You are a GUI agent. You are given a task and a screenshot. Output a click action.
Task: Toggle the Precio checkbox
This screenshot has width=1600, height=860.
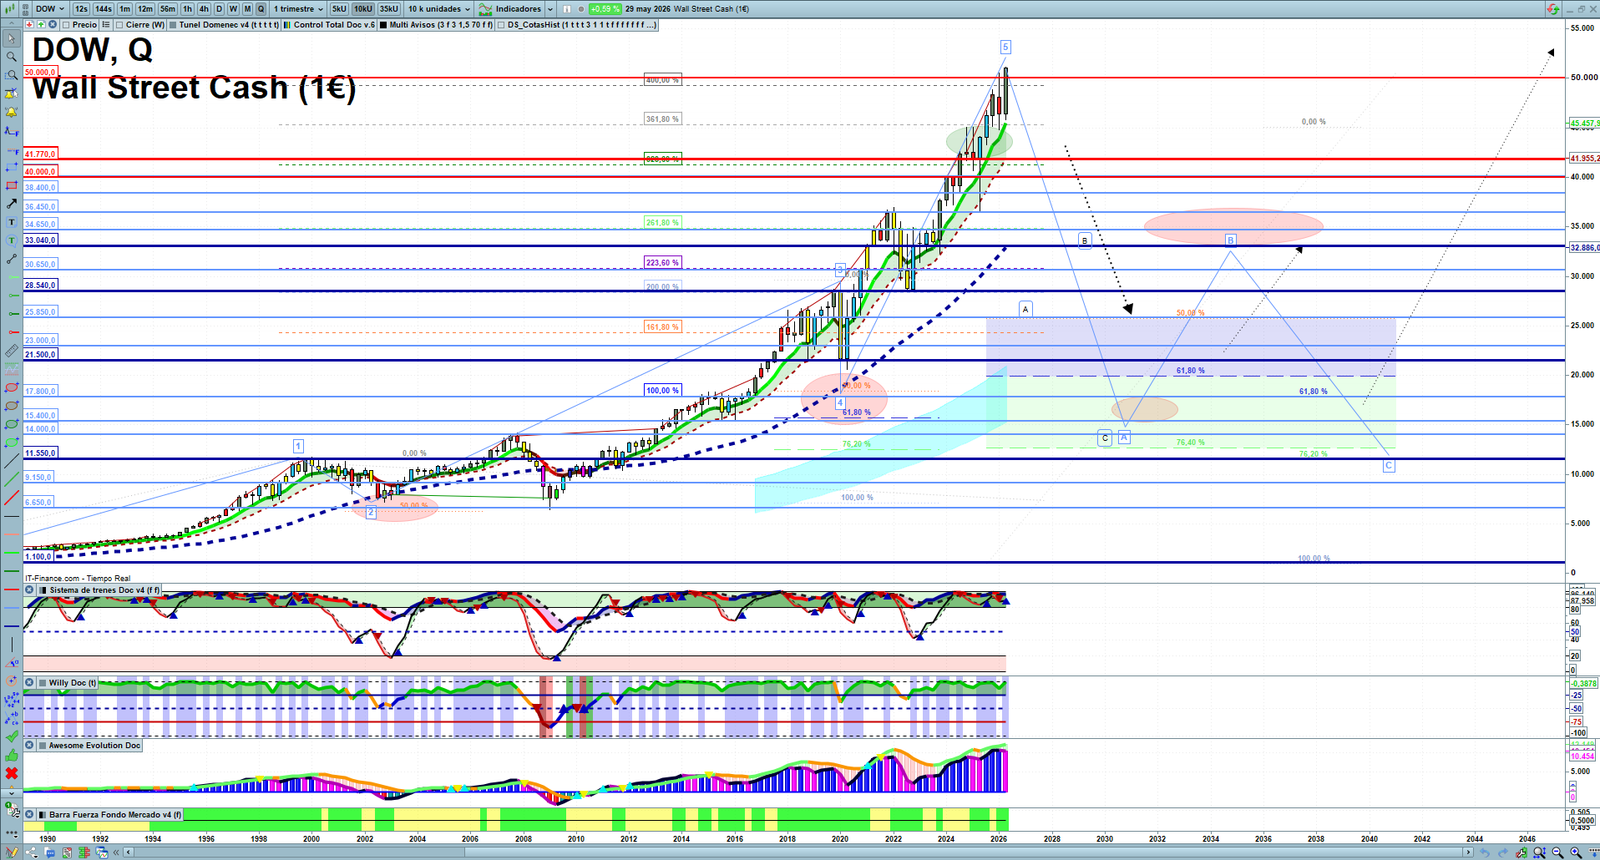pyautogui.click(x=66, y=24)
